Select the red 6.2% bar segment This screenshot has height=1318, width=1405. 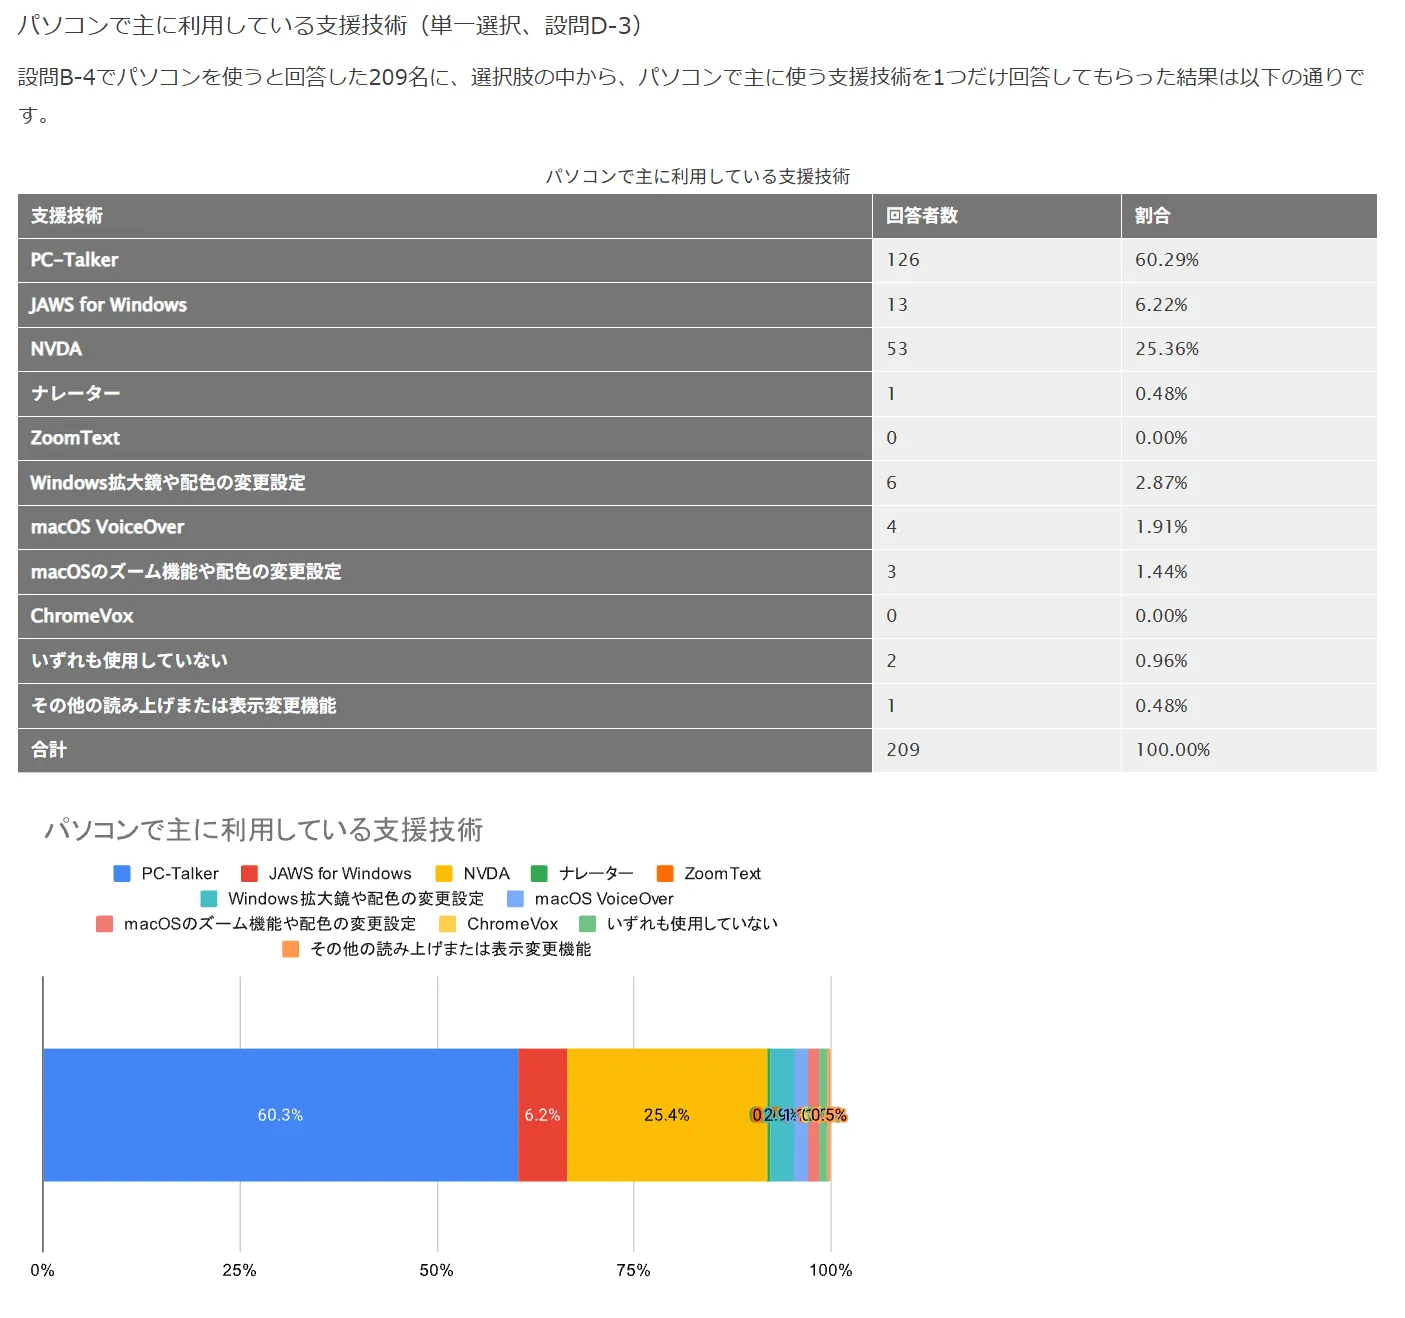(543, 1115)
